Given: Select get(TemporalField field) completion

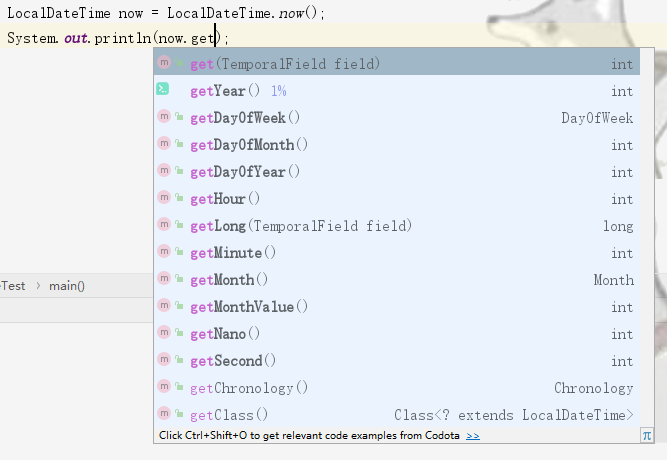Looking at the screenshot, I should [396, 63].
